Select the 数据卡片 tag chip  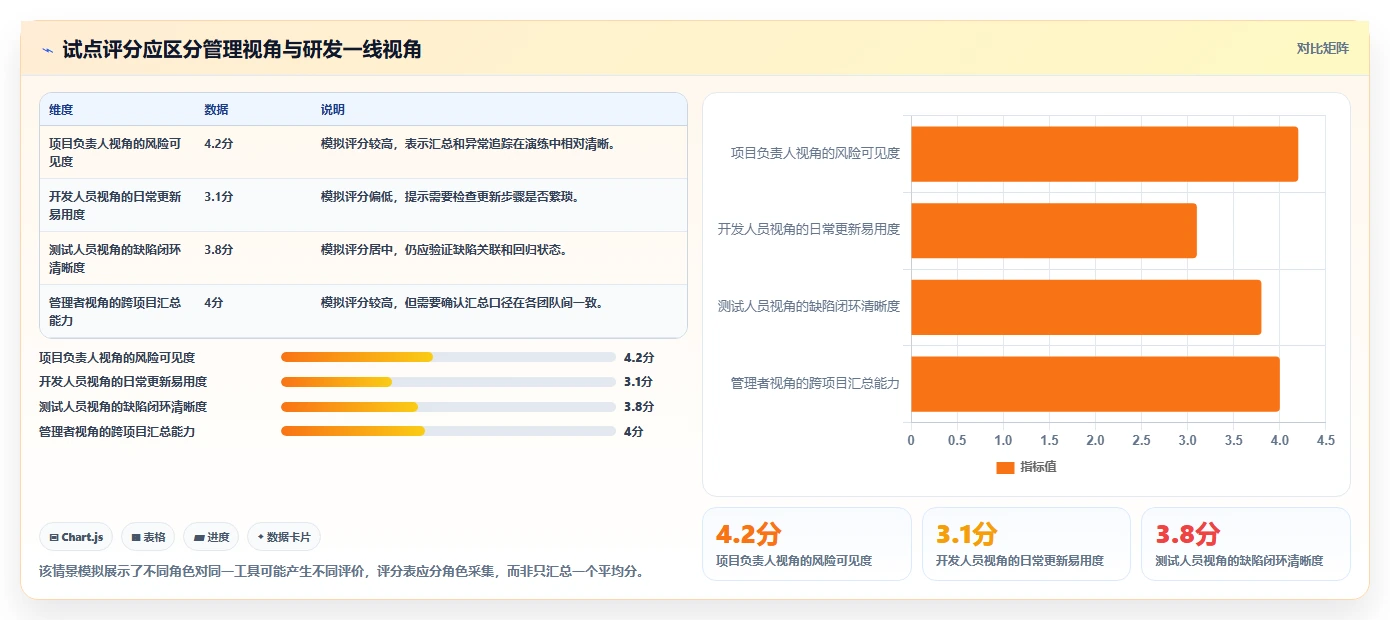[284, 537]
